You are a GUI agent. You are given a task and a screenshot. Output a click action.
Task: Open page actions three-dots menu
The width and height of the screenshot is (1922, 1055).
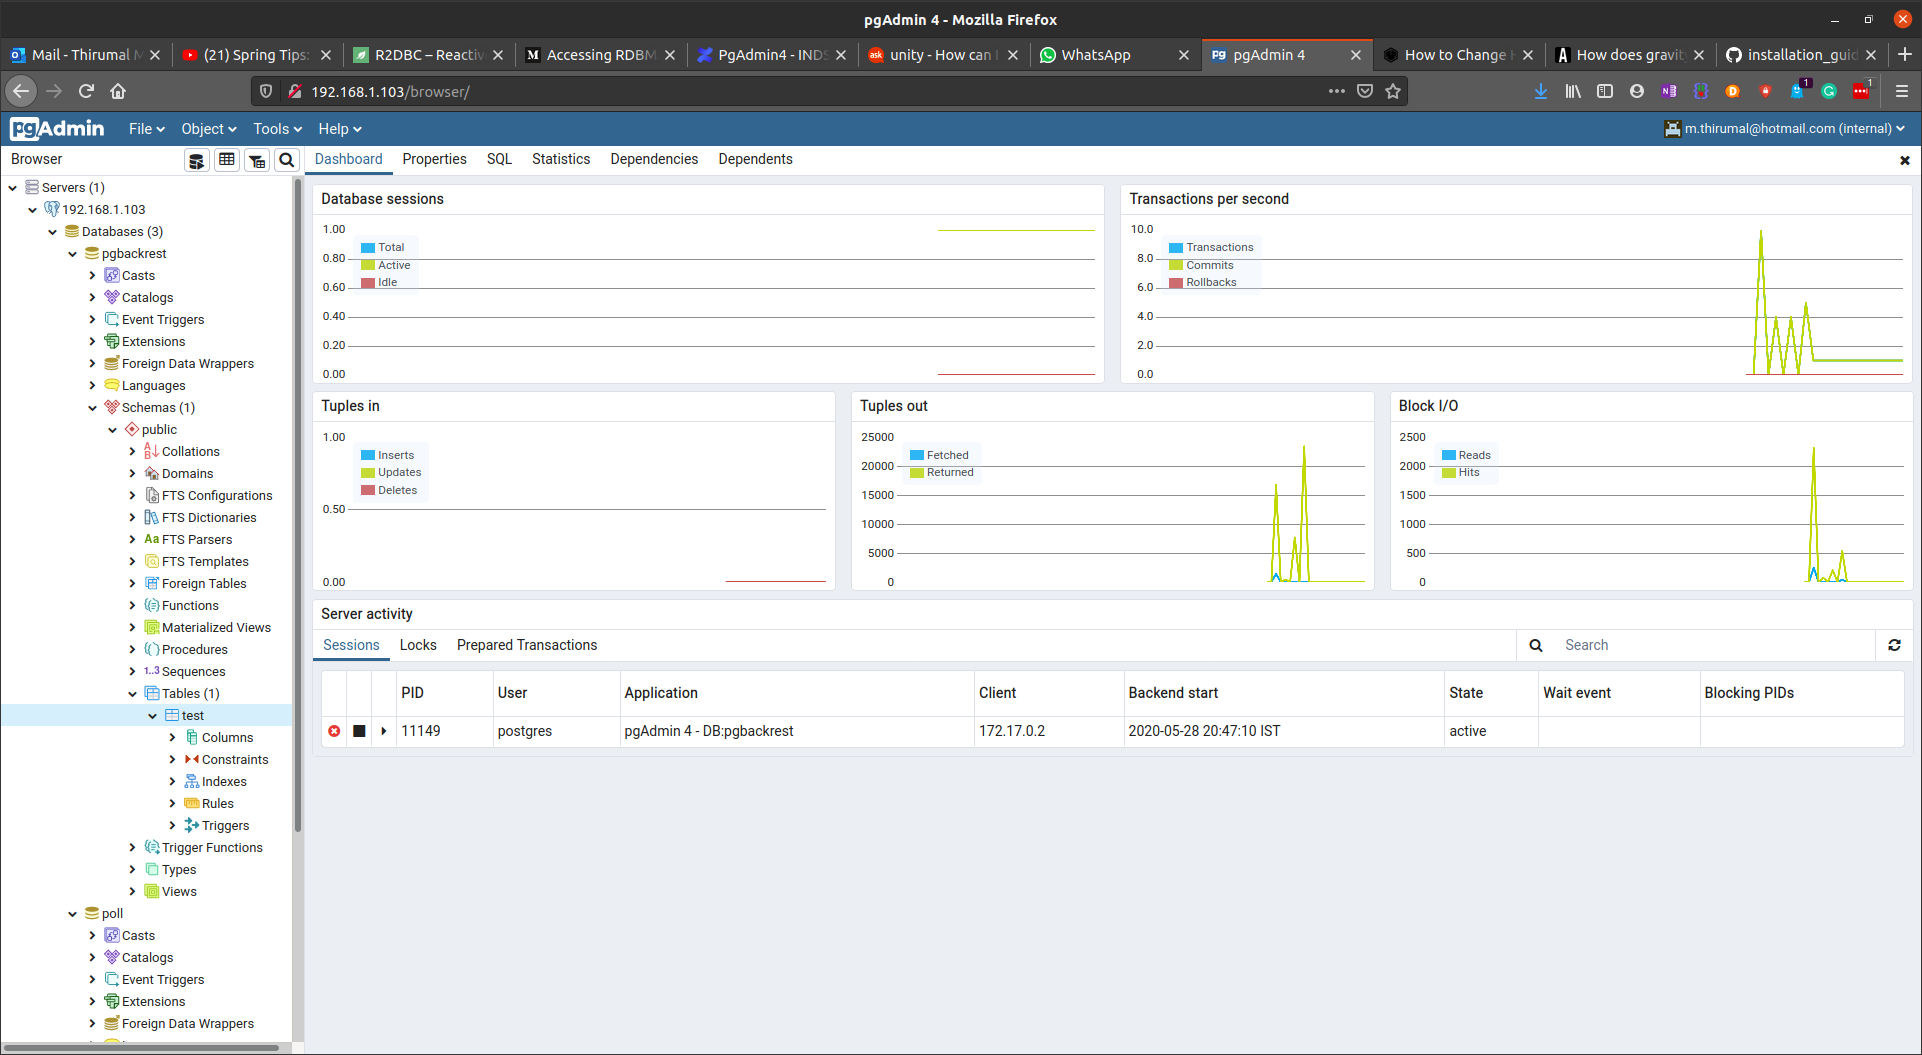click(x=1337, y=91)
